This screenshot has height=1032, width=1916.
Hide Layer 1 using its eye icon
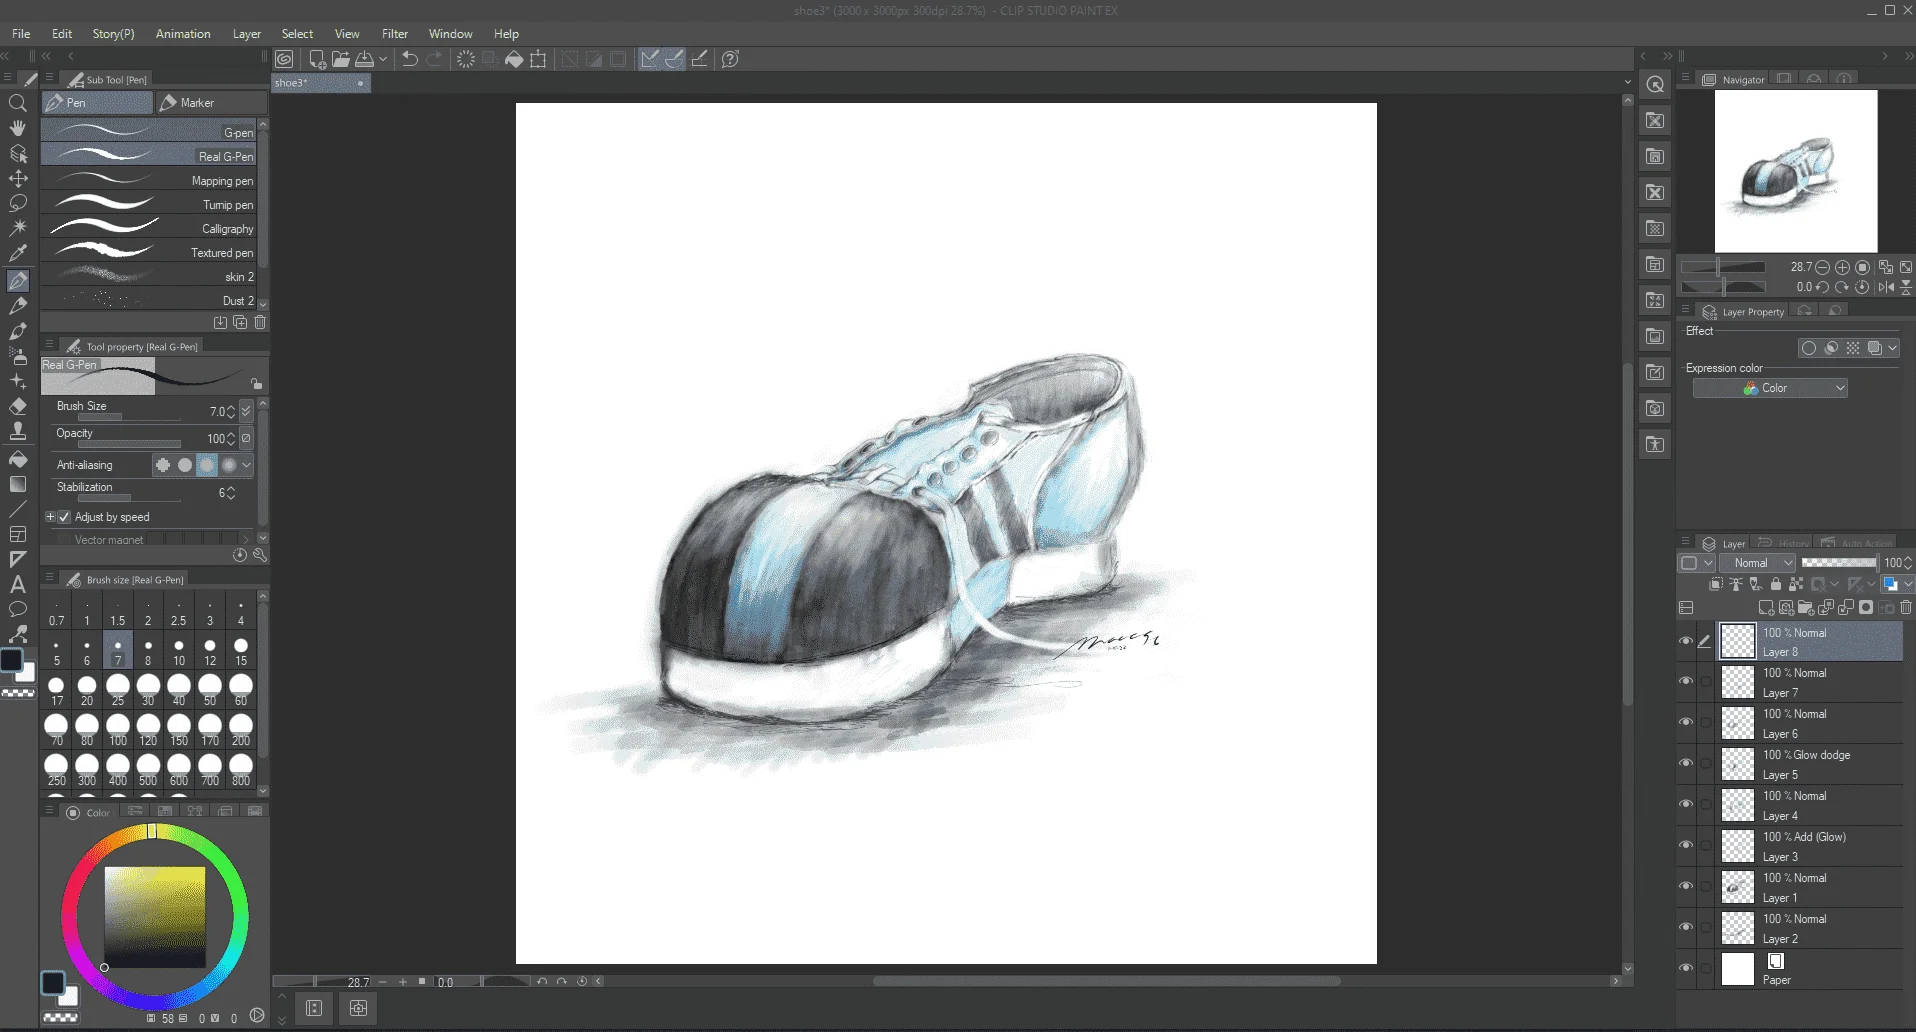point(1686,887)
